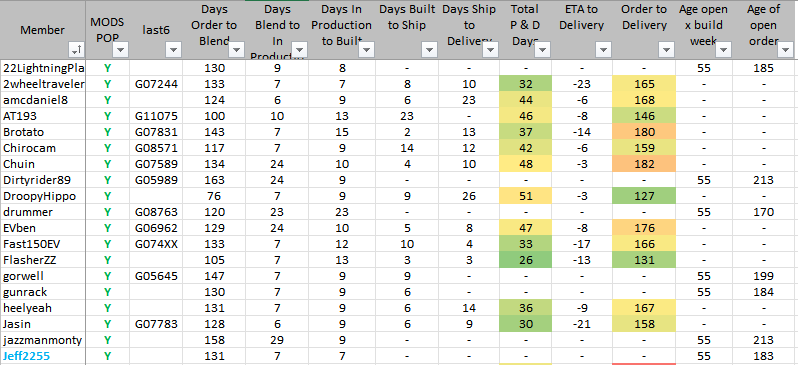Open Order to Delivery filter arrow
Image resolution: width=798 pixels, height=365 pixels.
pos(666,50)
